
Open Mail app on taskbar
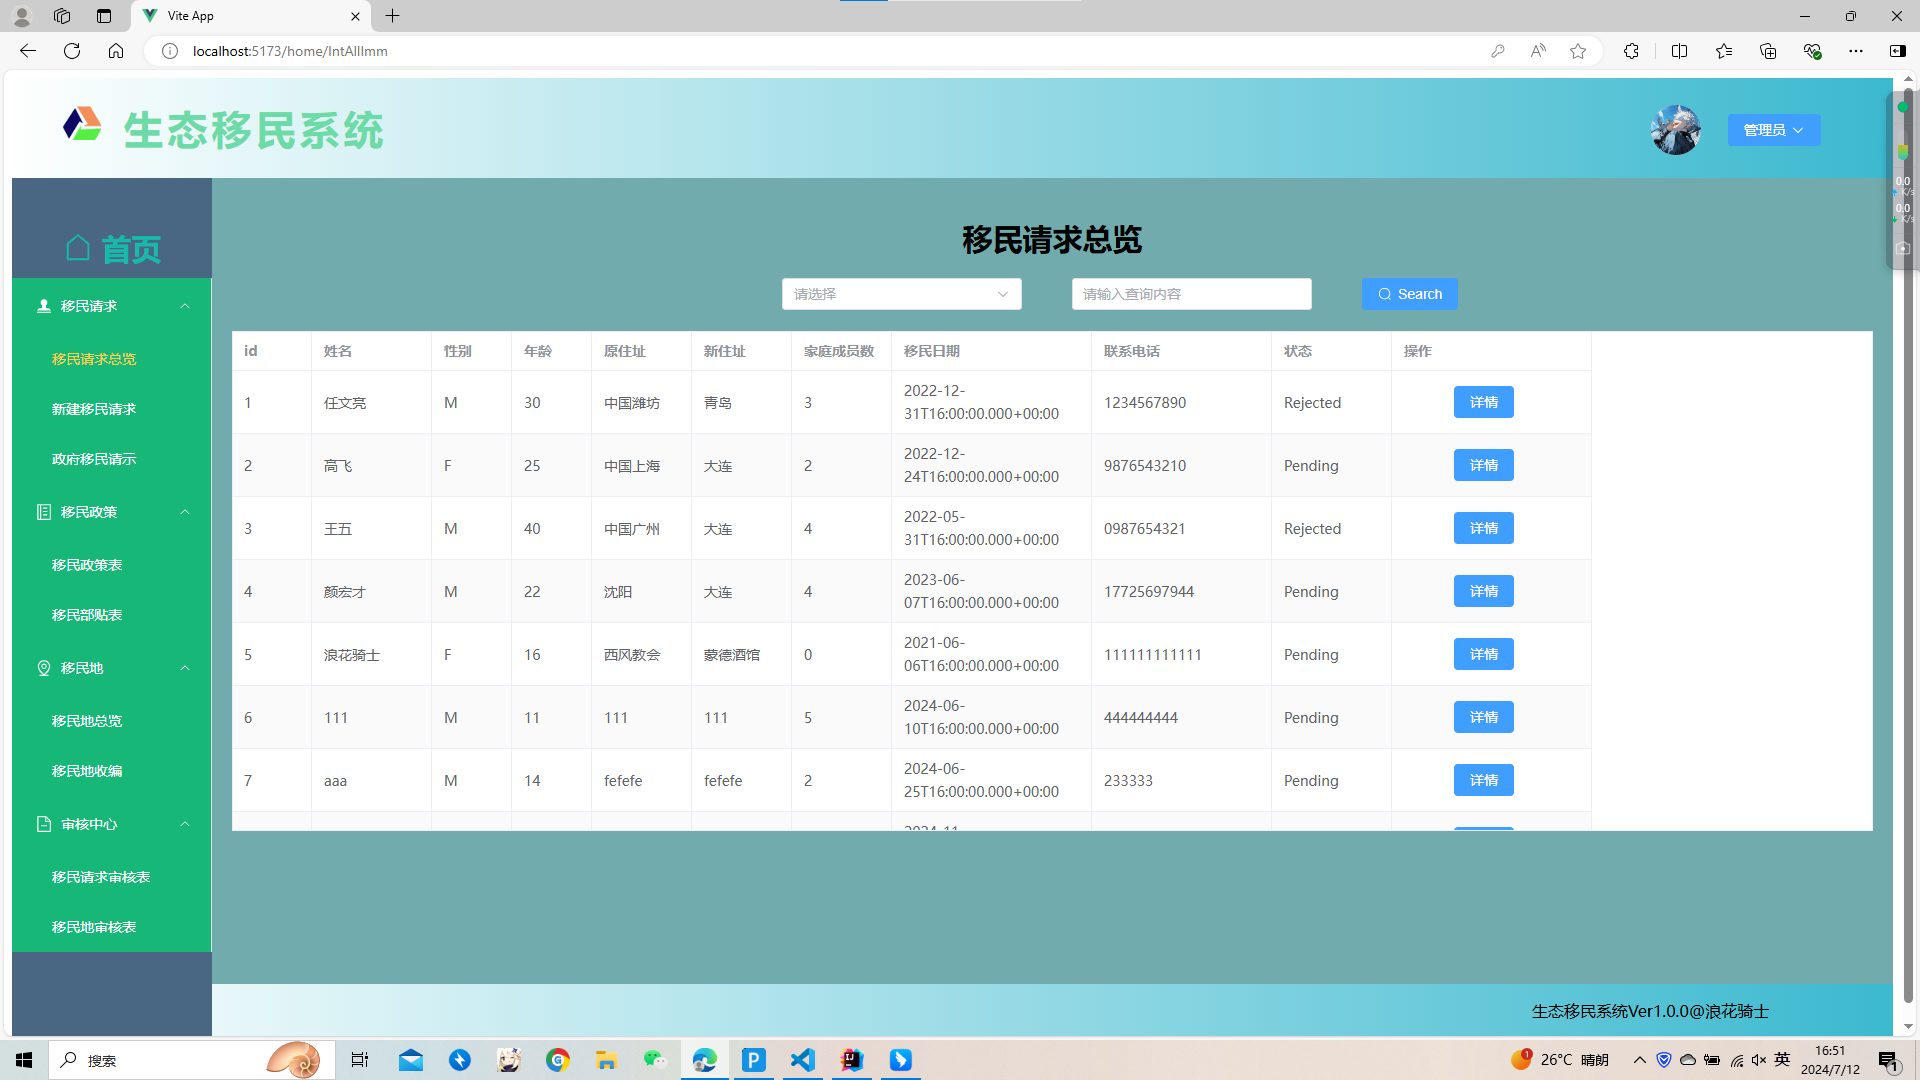click(x=411, y=1060)
